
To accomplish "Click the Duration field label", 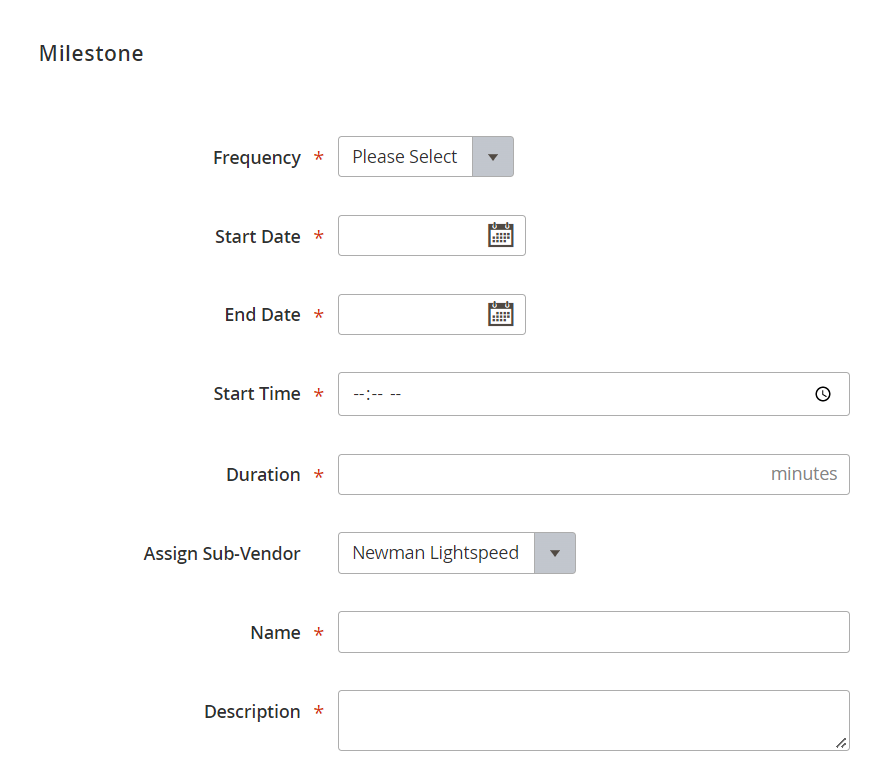I will click(x=263, y=475).
